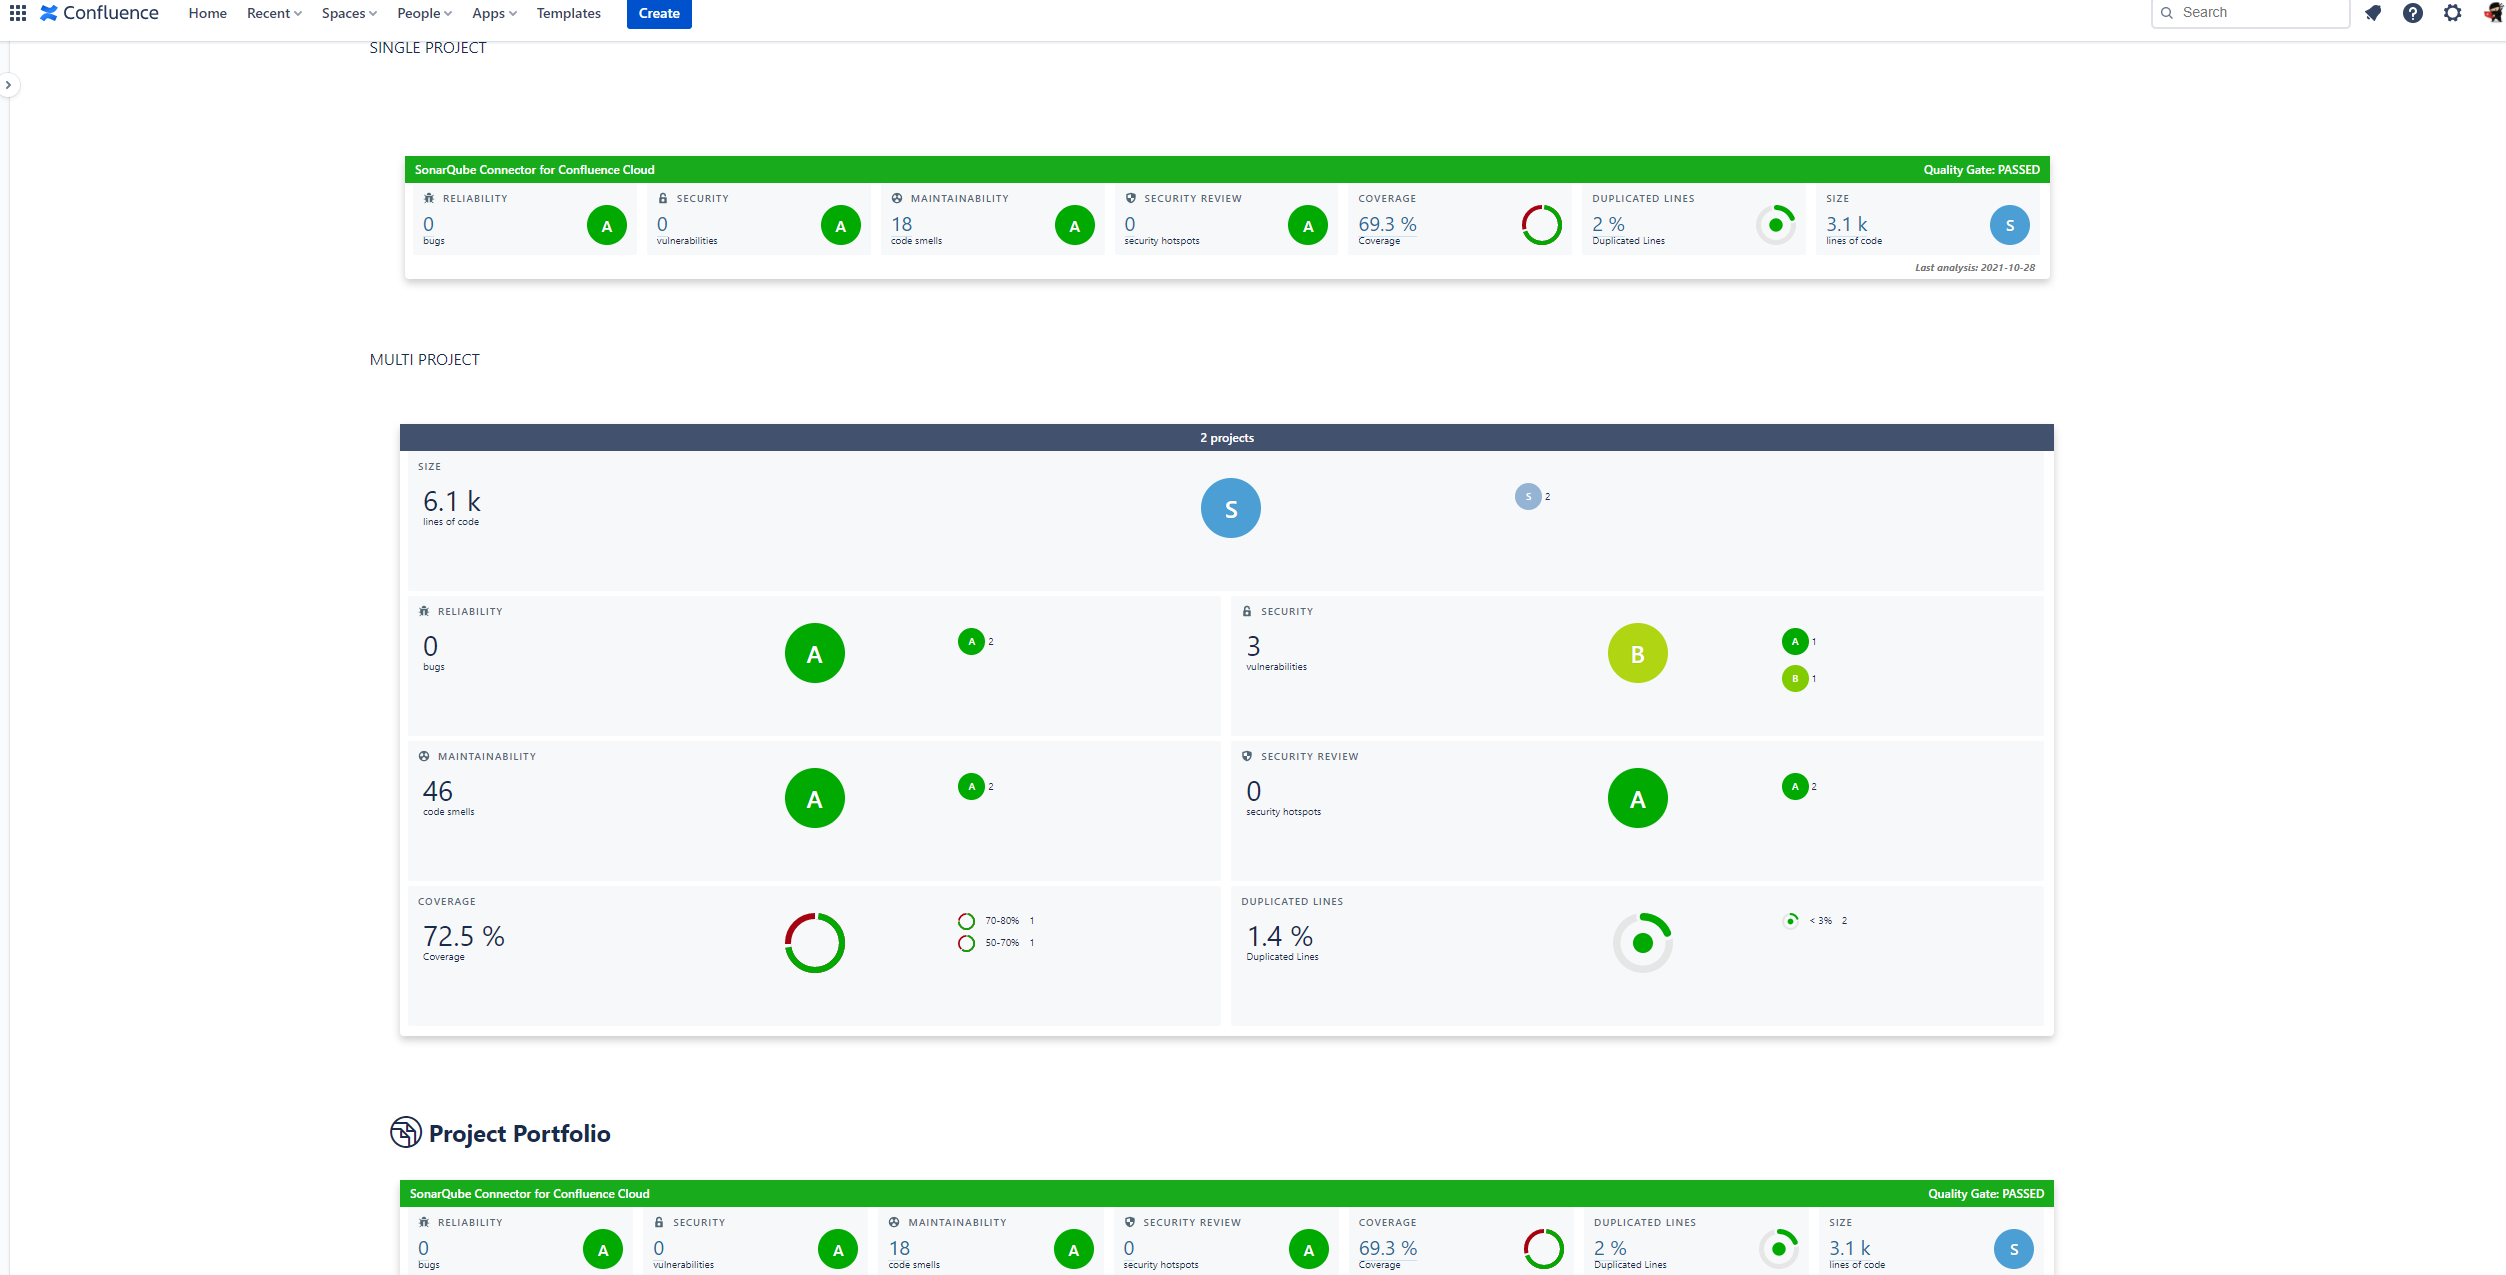
Task: Click the 69.3 % coverage value in single project
Action: click(x=1387, y=224)
